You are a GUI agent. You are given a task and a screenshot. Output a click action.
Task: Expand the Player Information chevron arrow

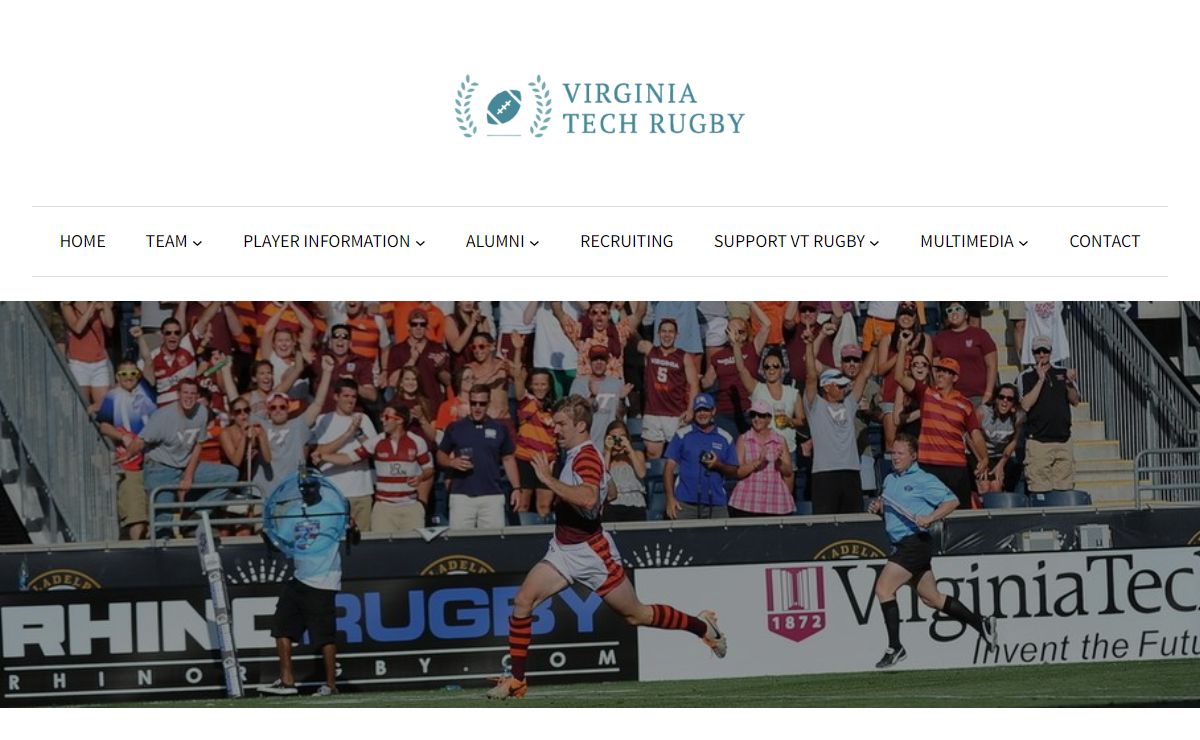[420, 243]
